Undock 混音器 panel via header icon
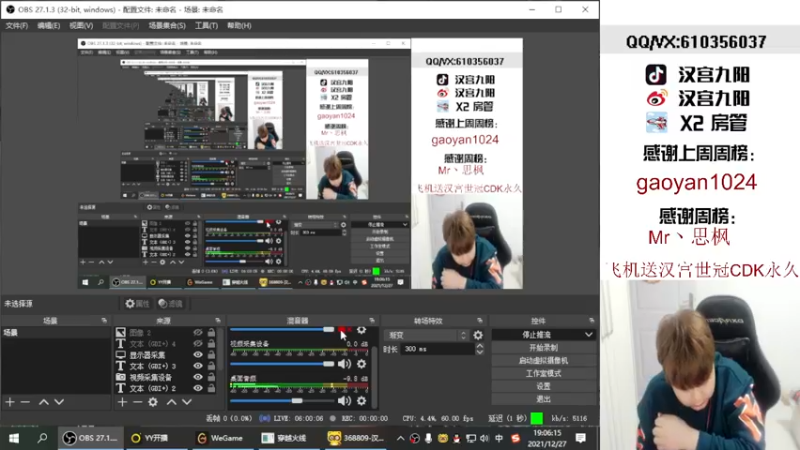 [x=371, y=320]
